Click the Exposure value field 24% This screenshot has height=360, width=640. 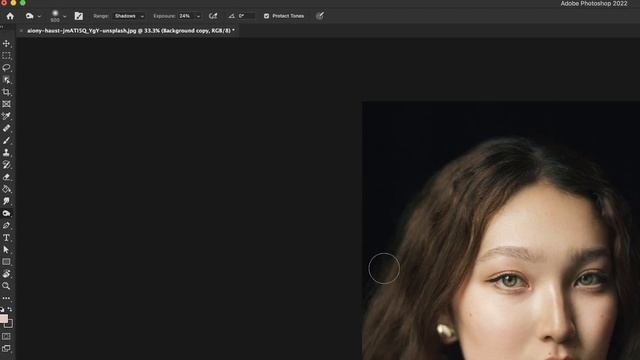(x=186, y=16)
